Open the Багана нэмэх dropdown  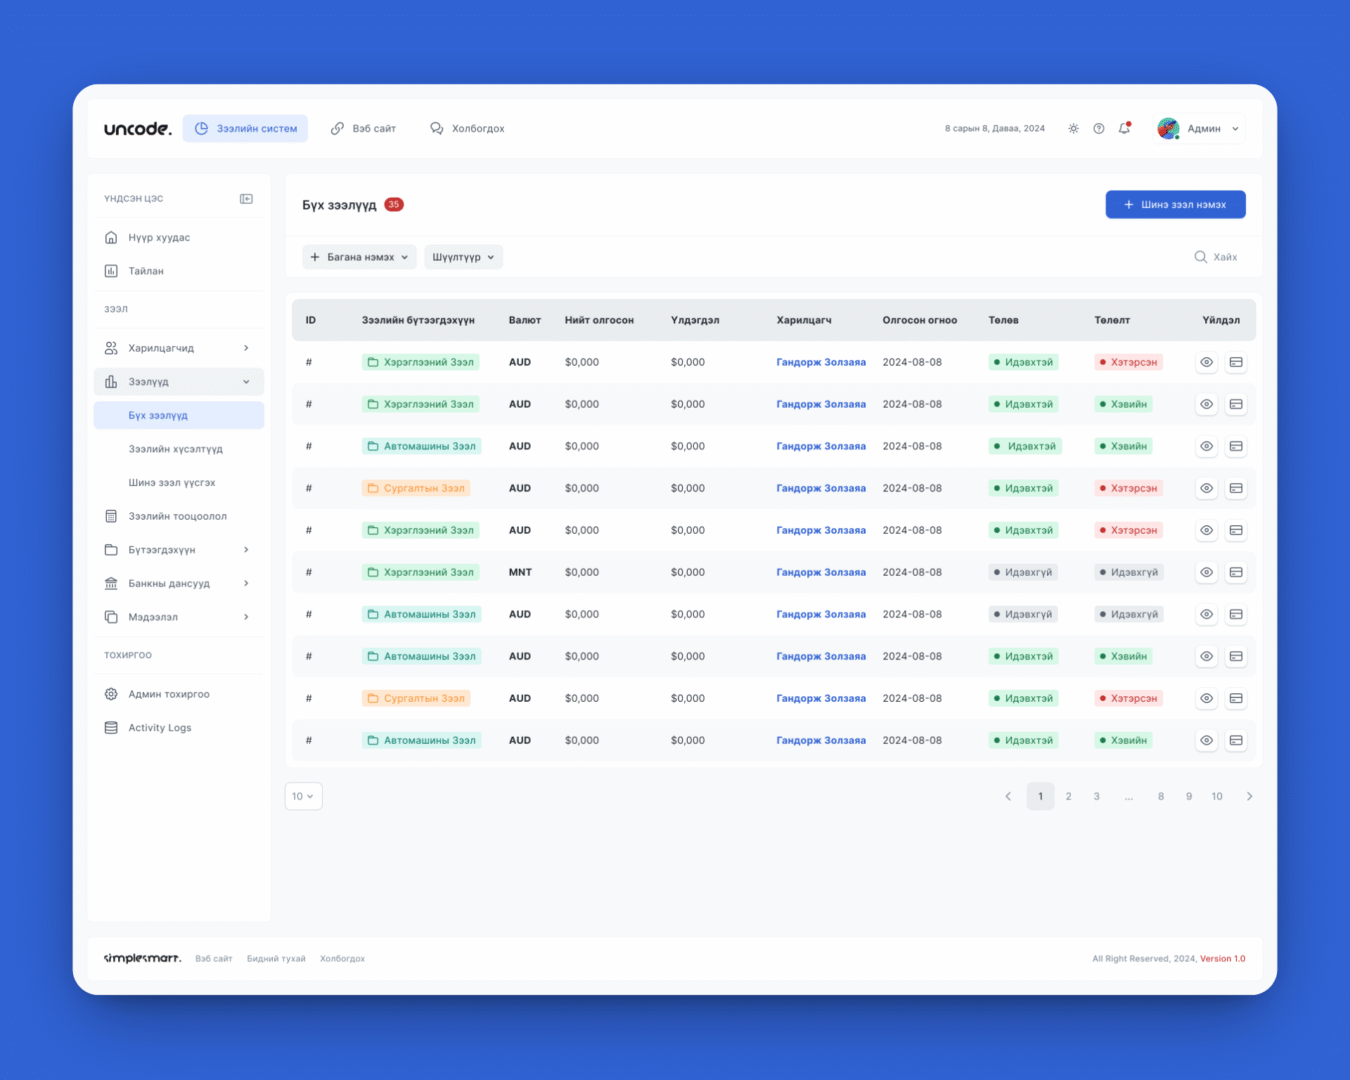click(359, 257)
